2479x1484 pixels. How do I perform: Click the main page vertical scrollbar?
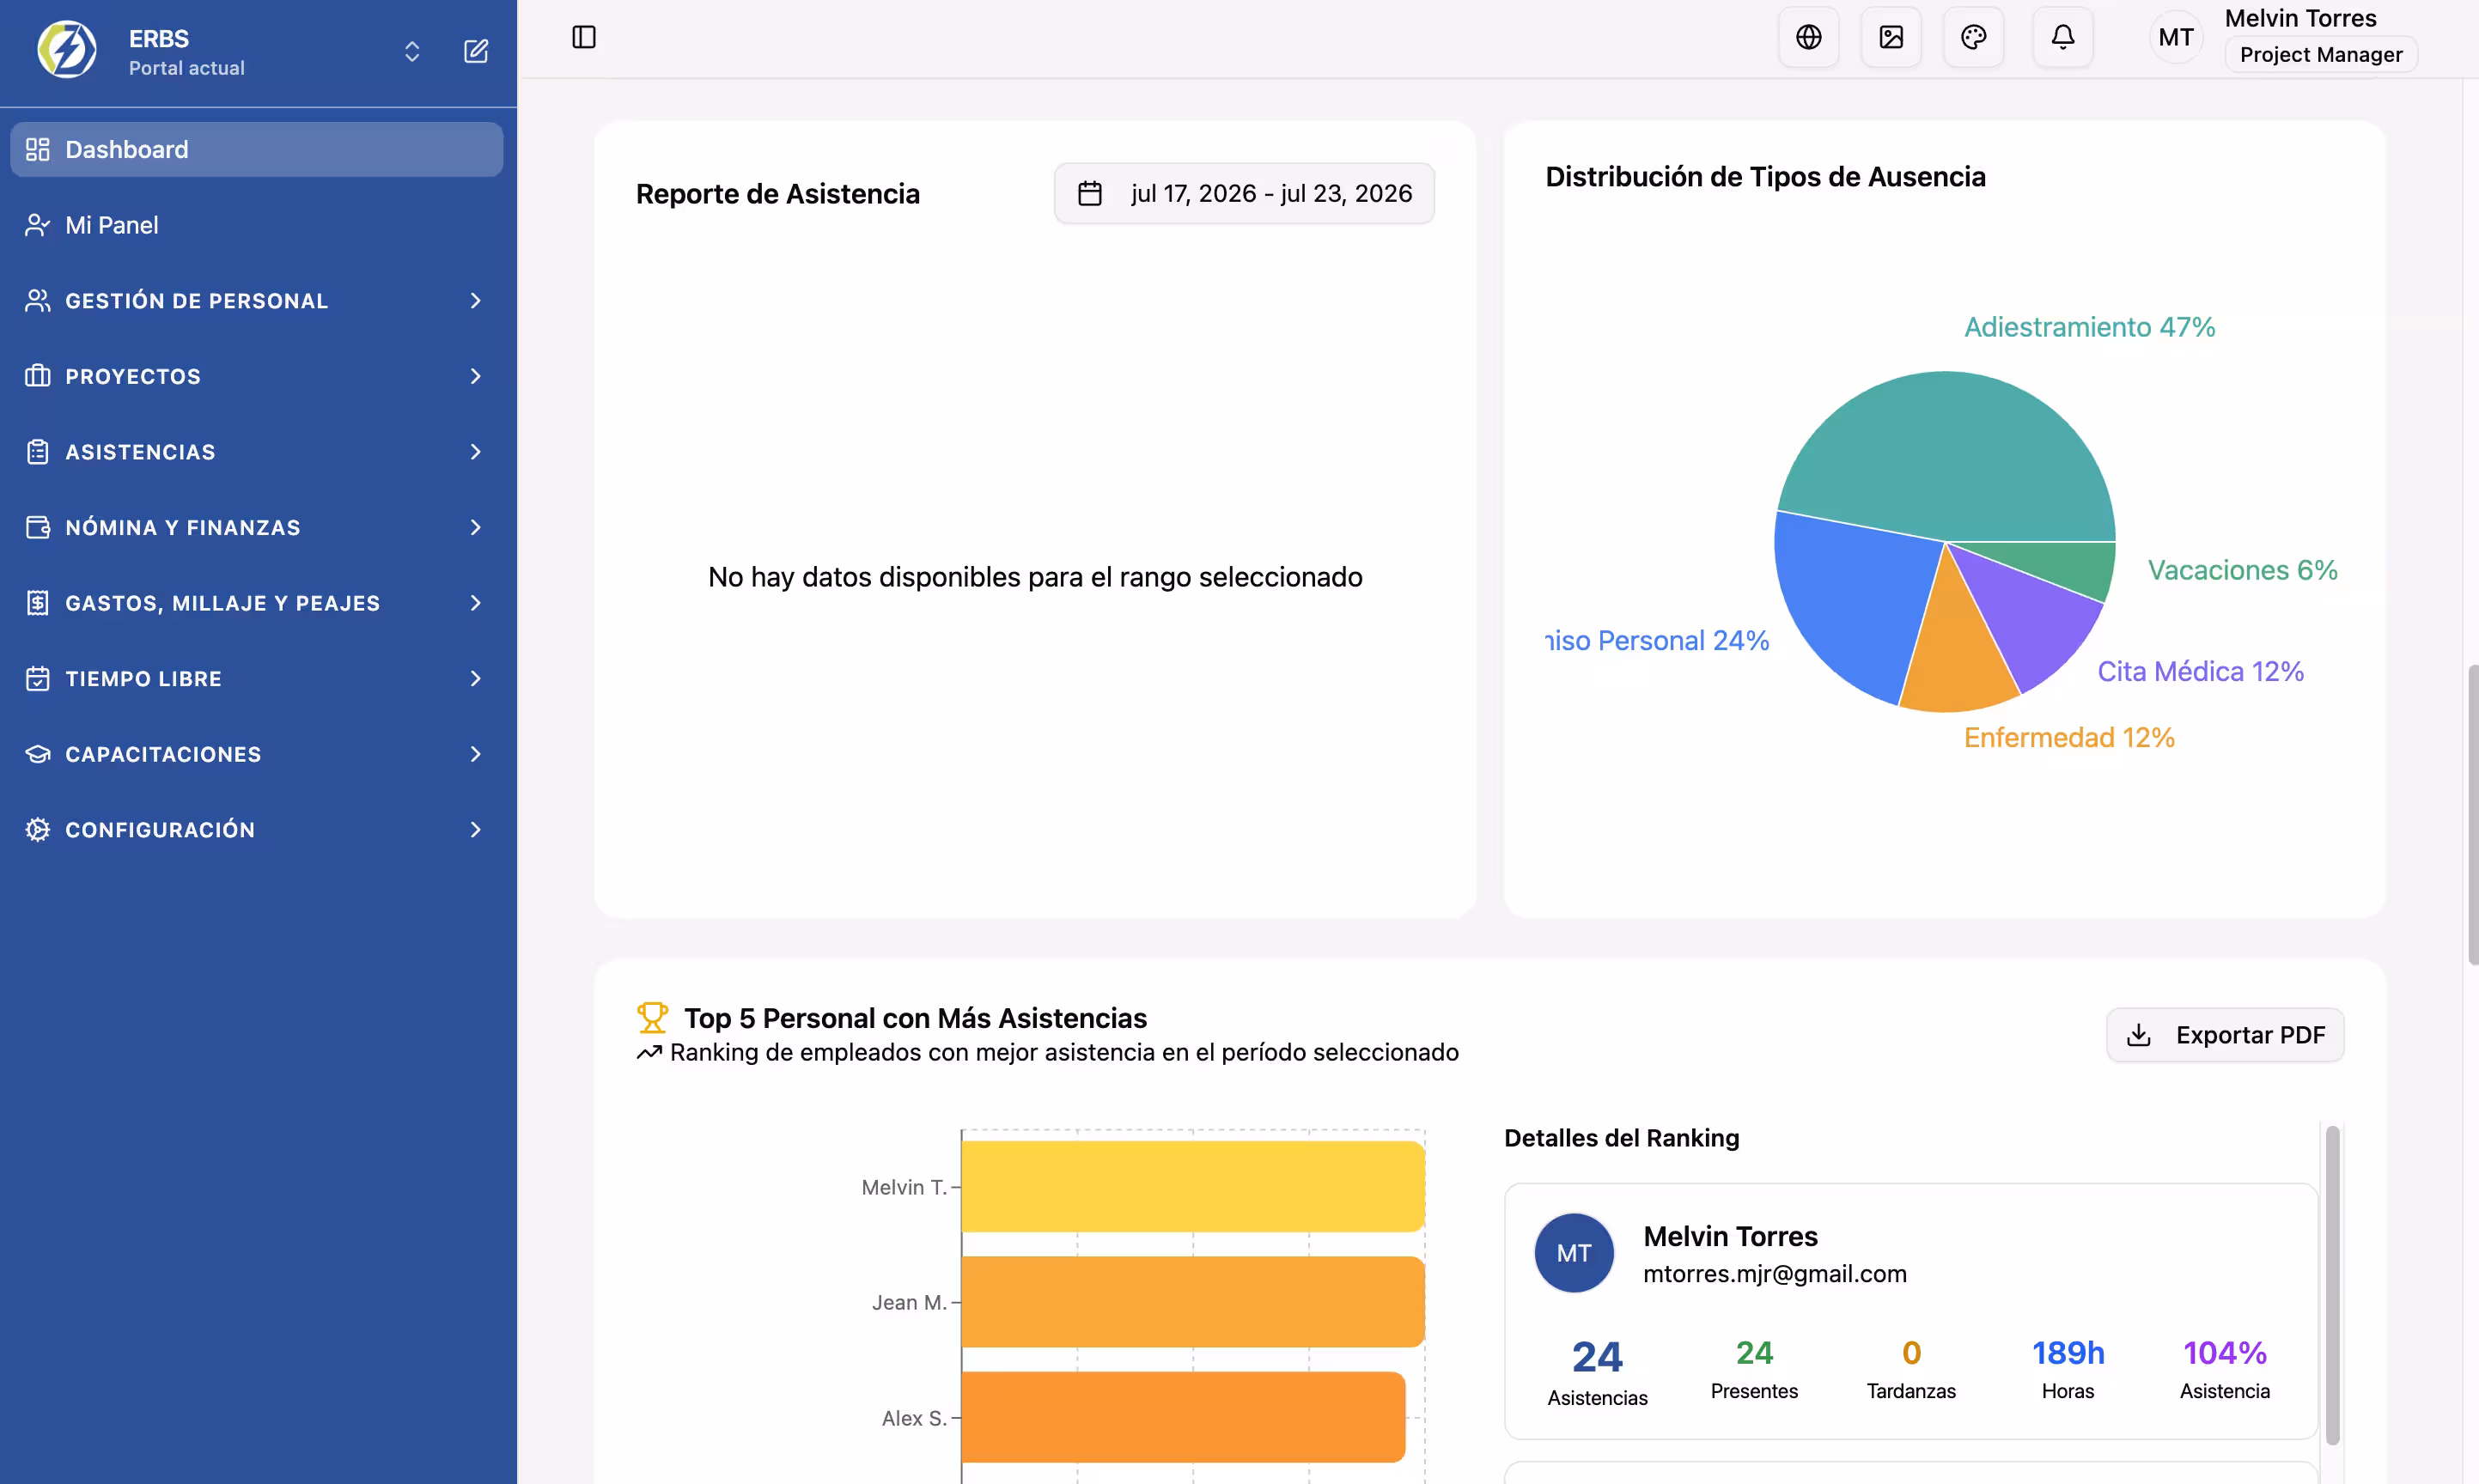[2472, 814]
